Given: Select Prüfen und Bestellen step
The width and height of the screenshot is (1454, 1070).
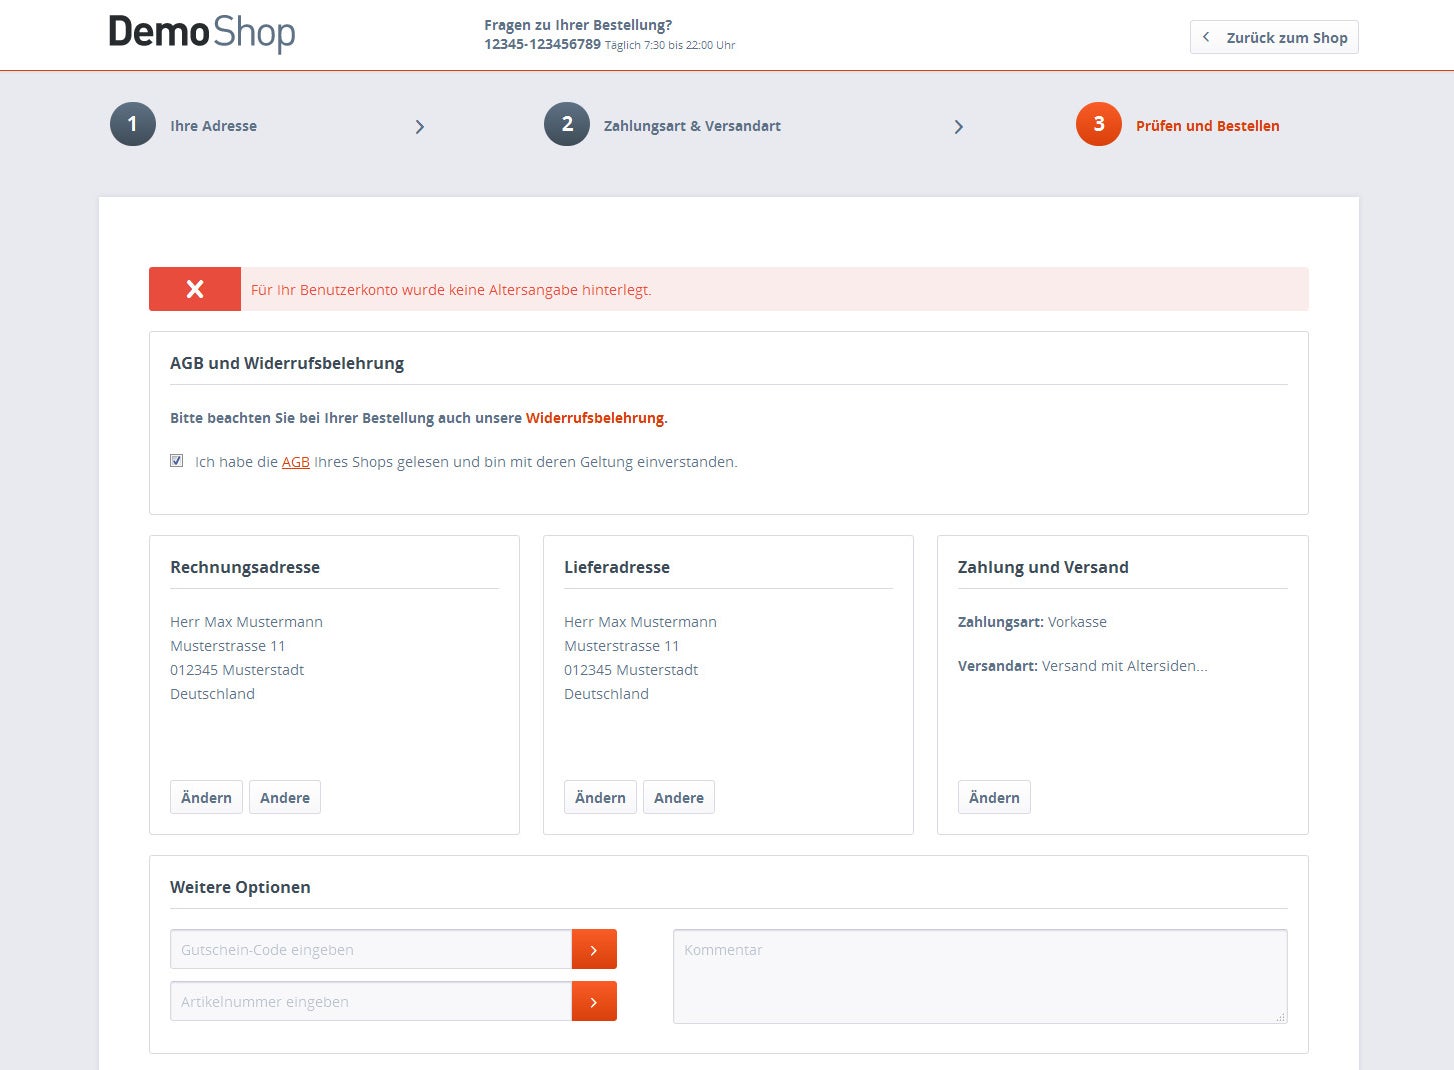Looking at the screenshot, I should pyautogui.click(x=1207, y=126).
